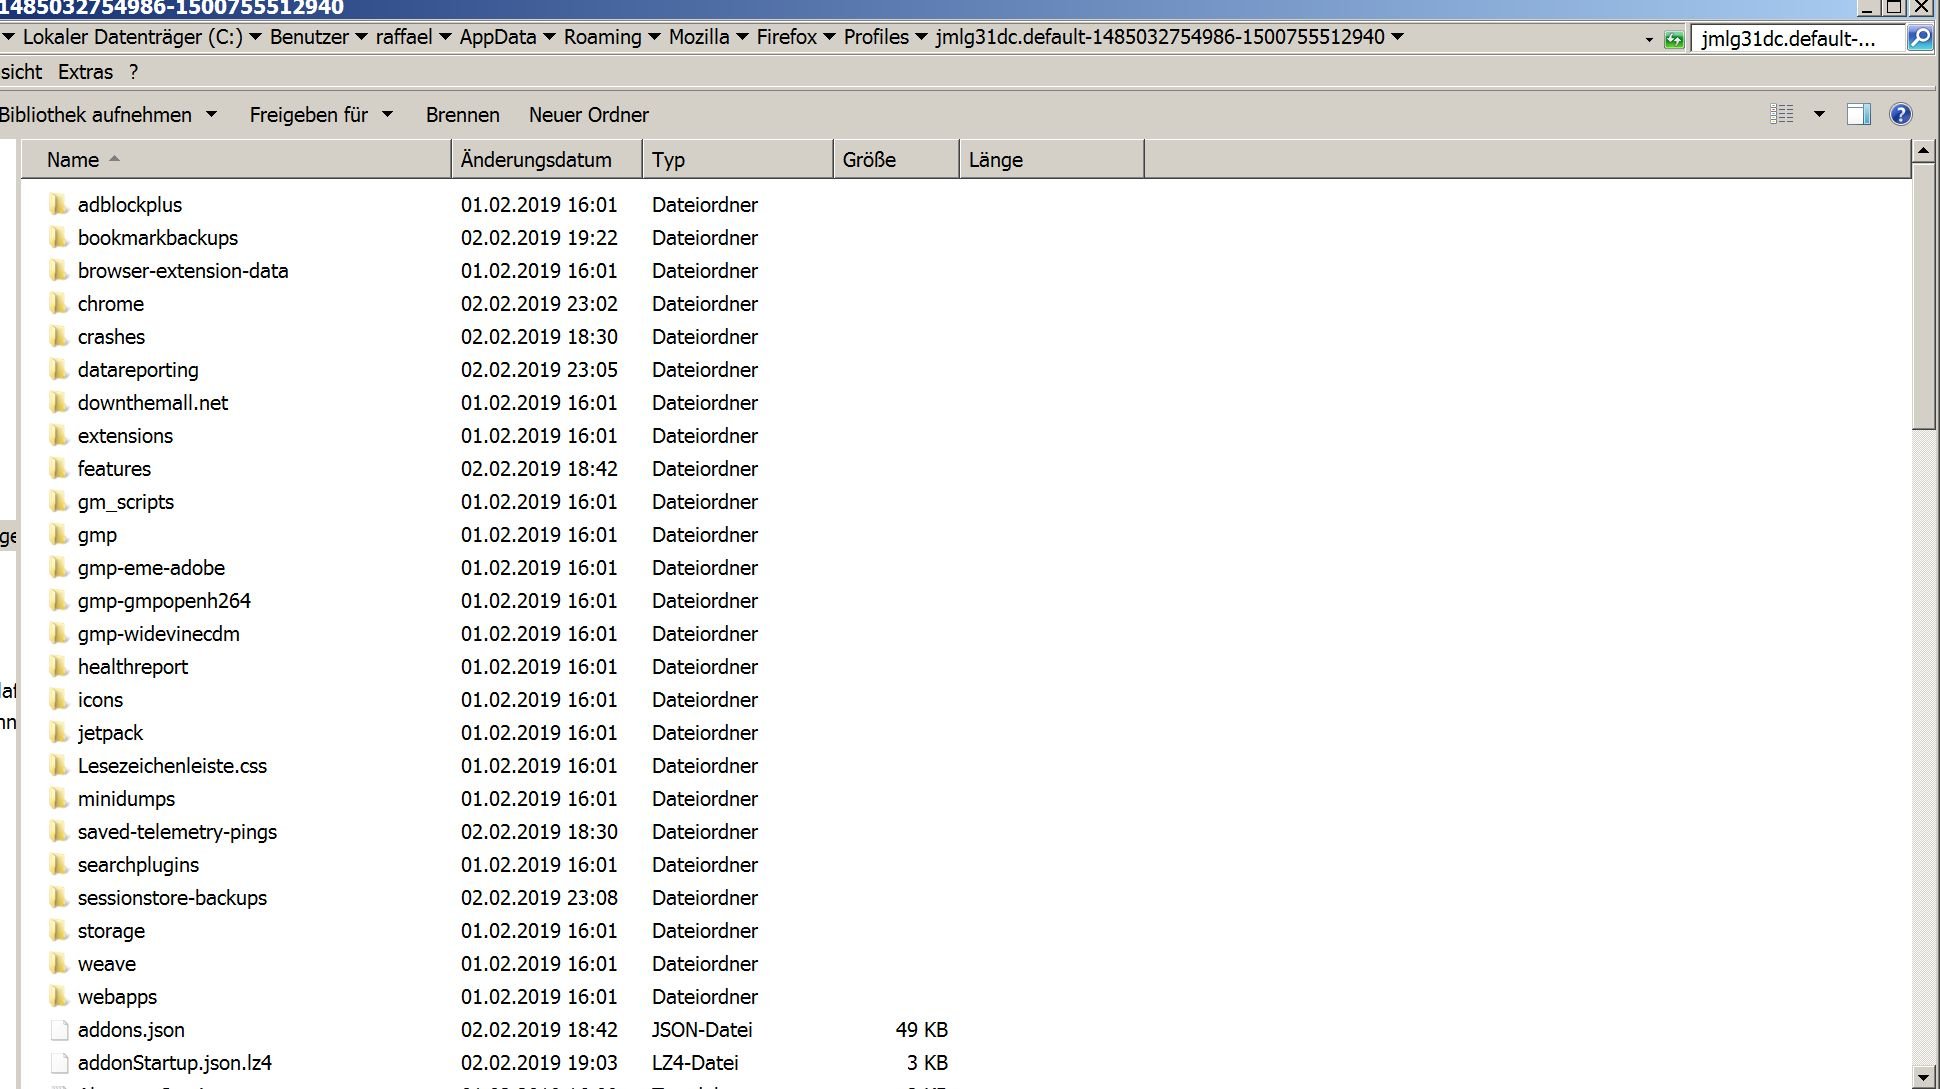This screenshot has height=1089, width=1940.
Task: Expand the Profiles breadcrumb dropdown arrow
Action: pos(921,37)
